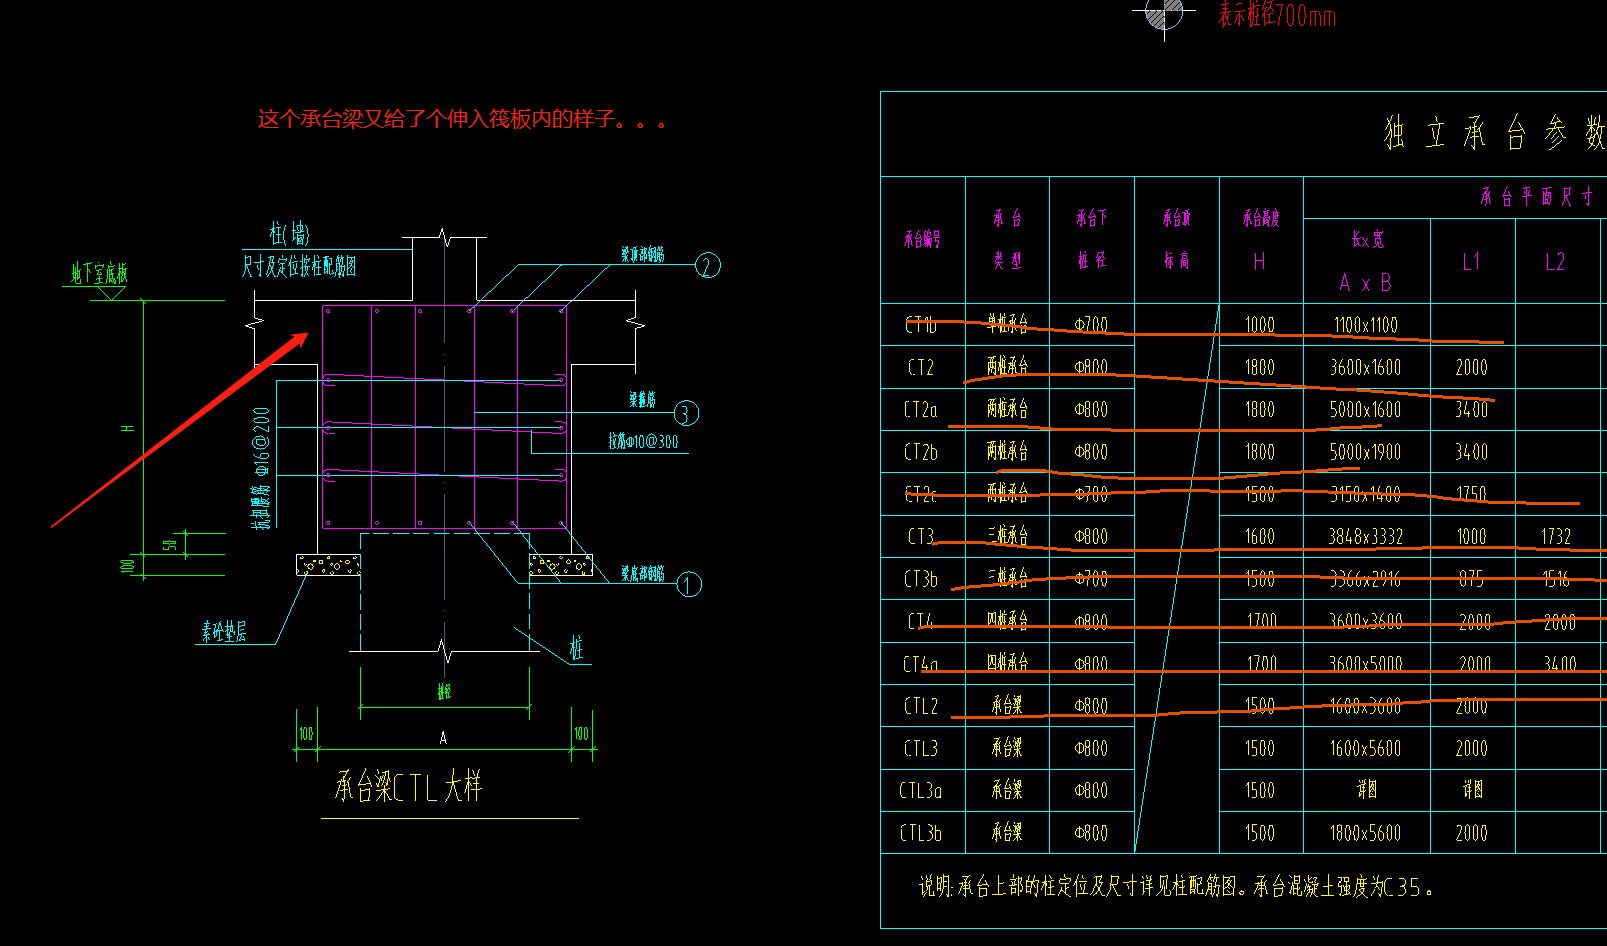Click the L1 column header

point(1471,262)
